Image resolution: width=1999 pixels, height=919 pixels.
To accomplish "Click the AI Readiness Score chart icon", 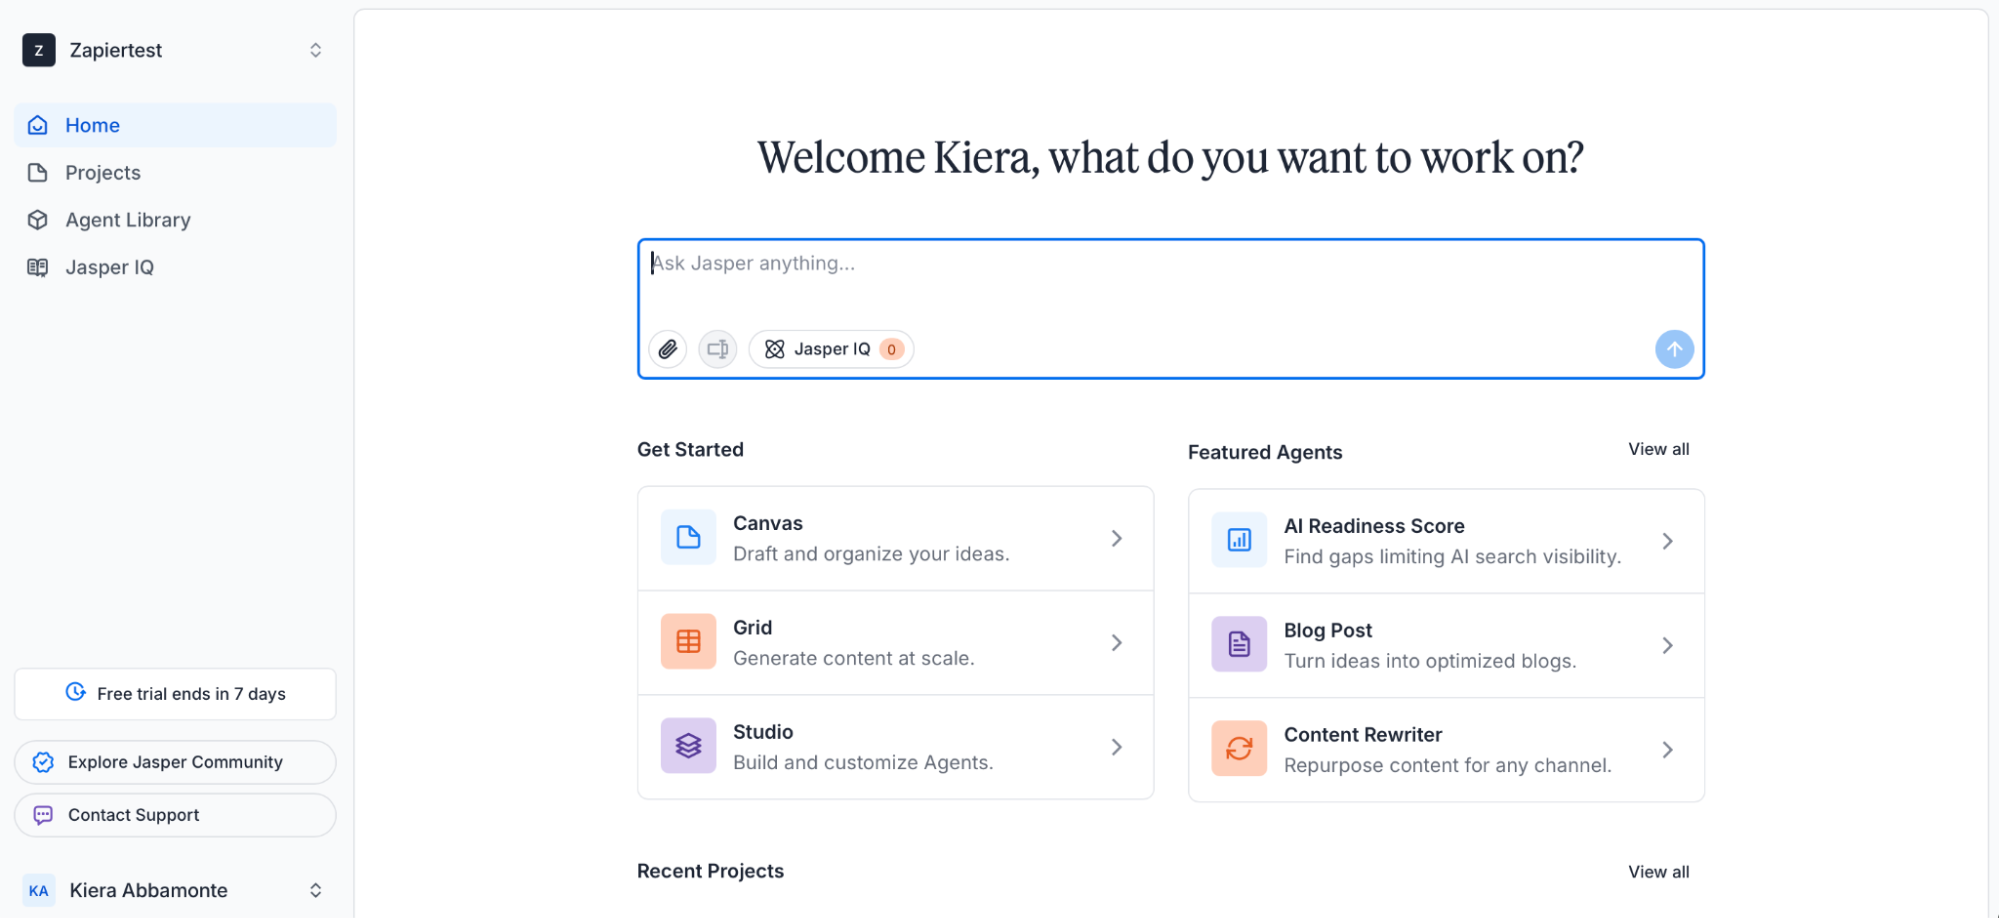I will (1239, 540).
